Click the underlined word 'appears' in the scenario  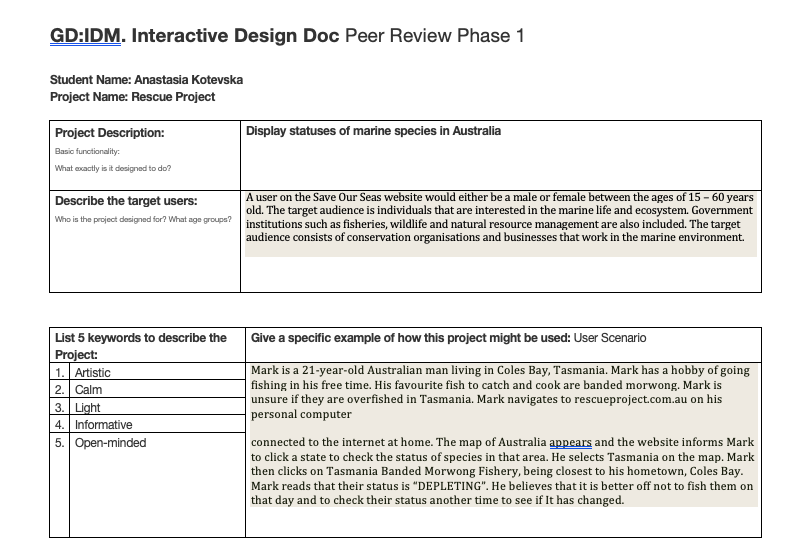[571, 441]
